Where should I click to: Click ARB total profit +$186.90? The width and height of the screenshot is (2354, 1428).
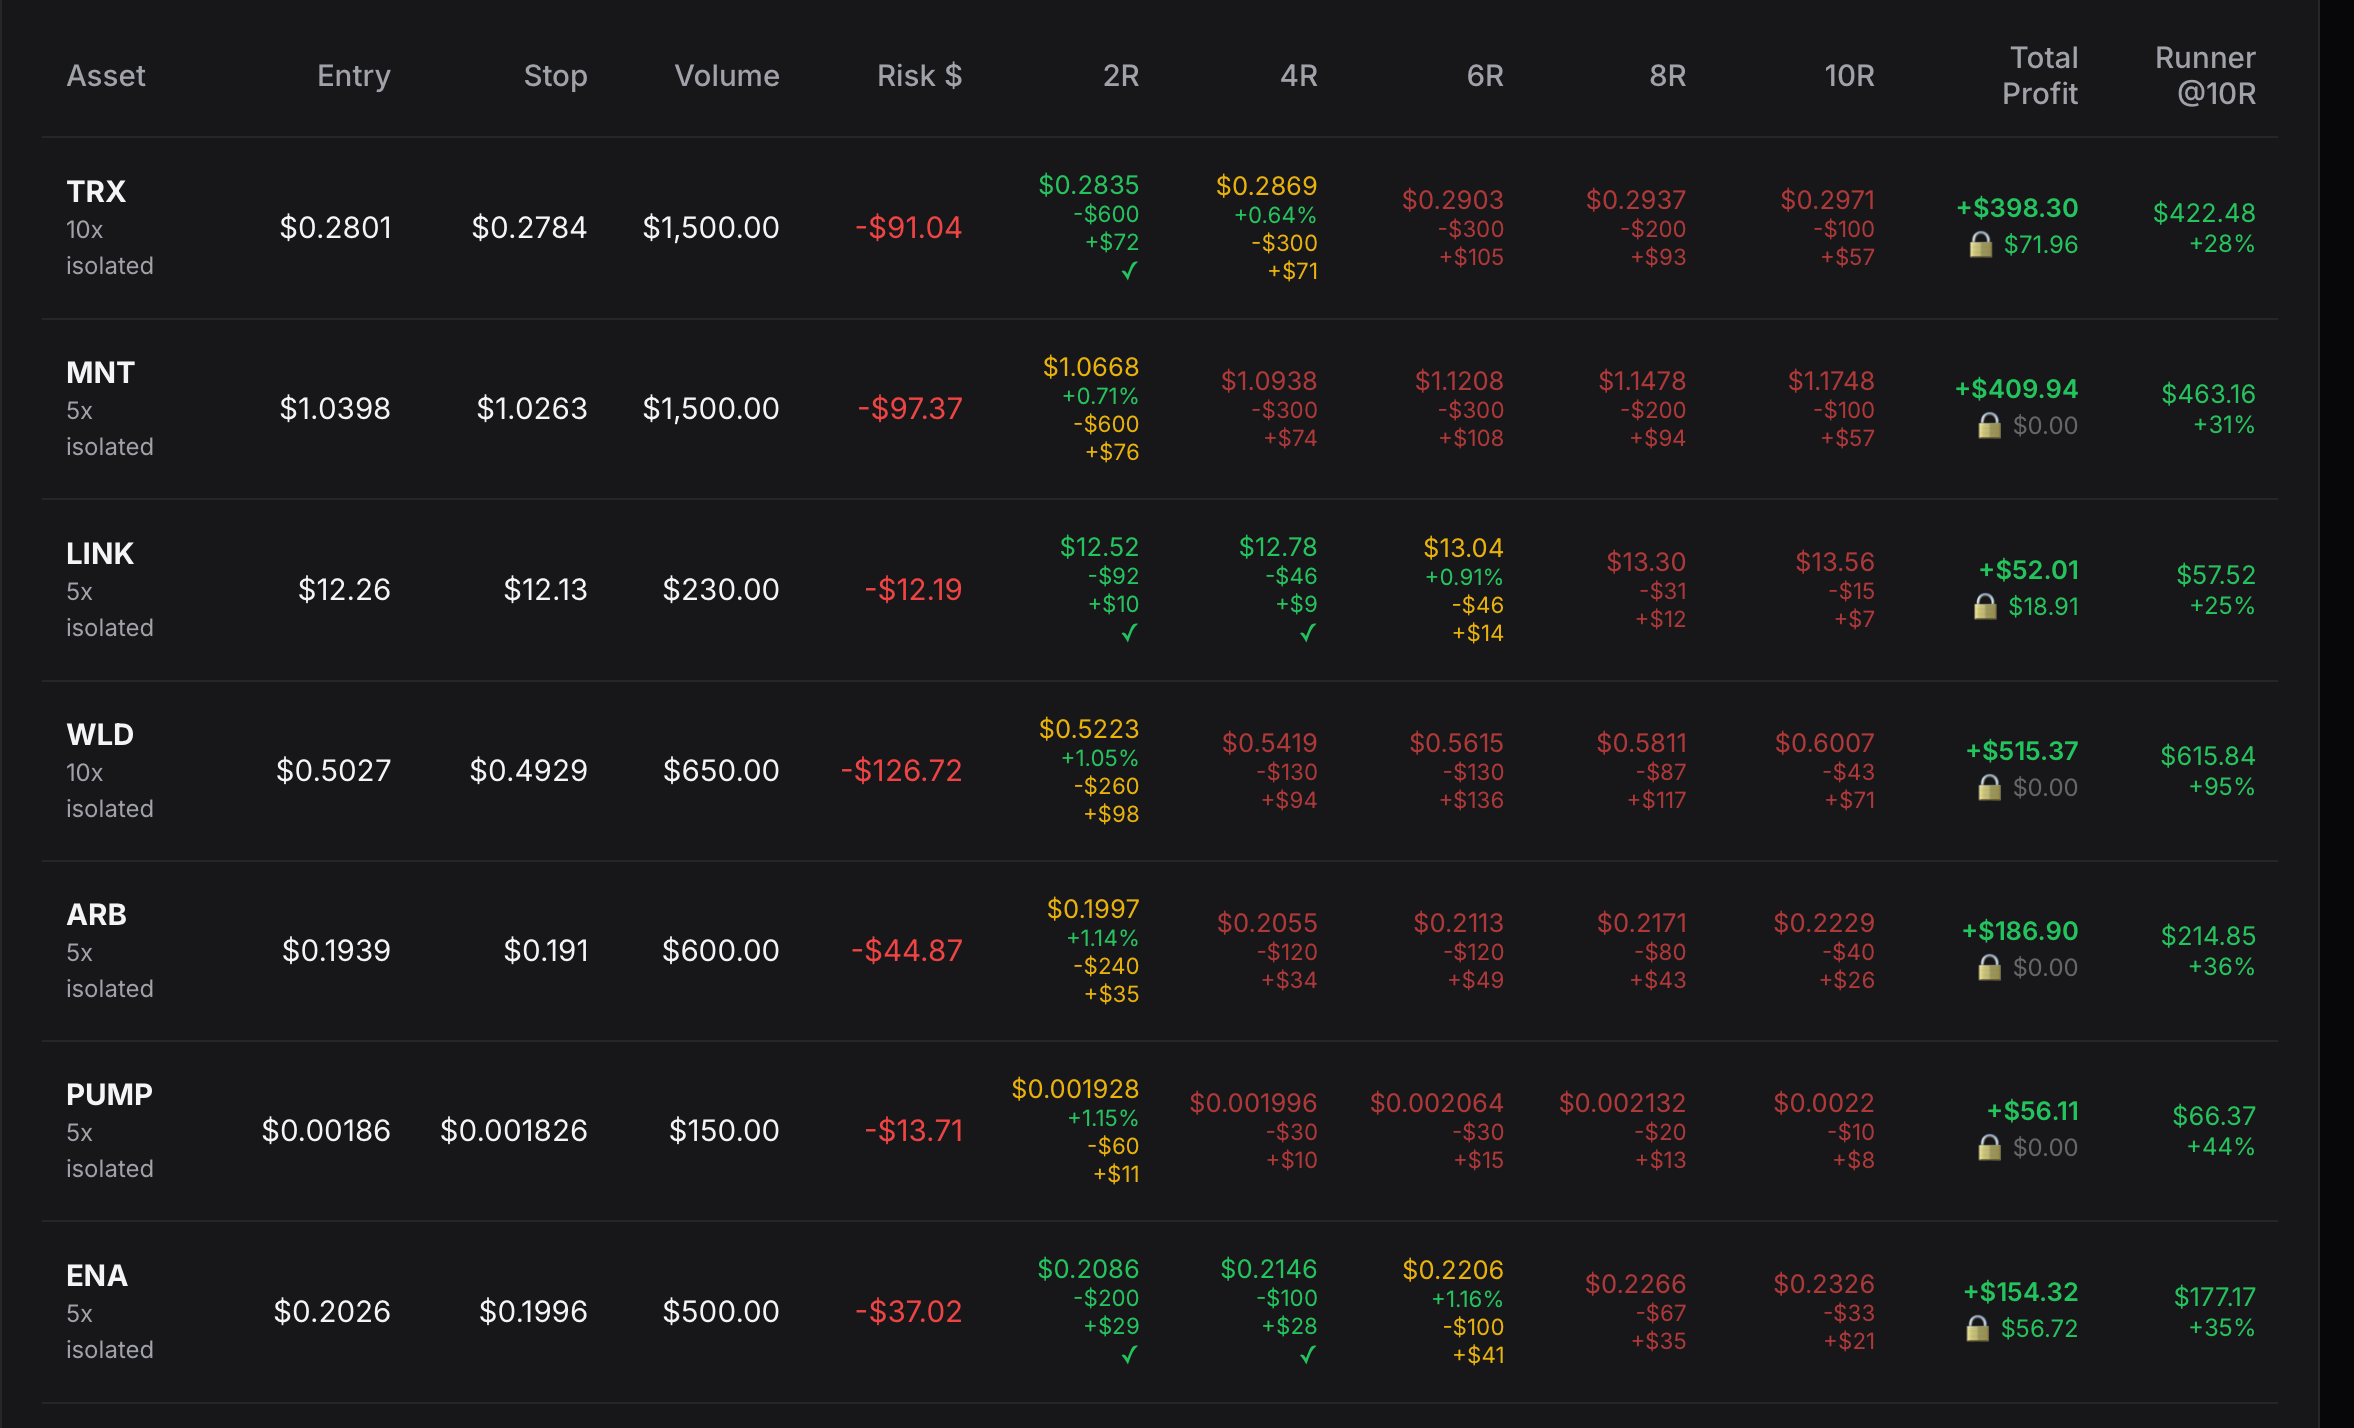tap(2020, 931)
